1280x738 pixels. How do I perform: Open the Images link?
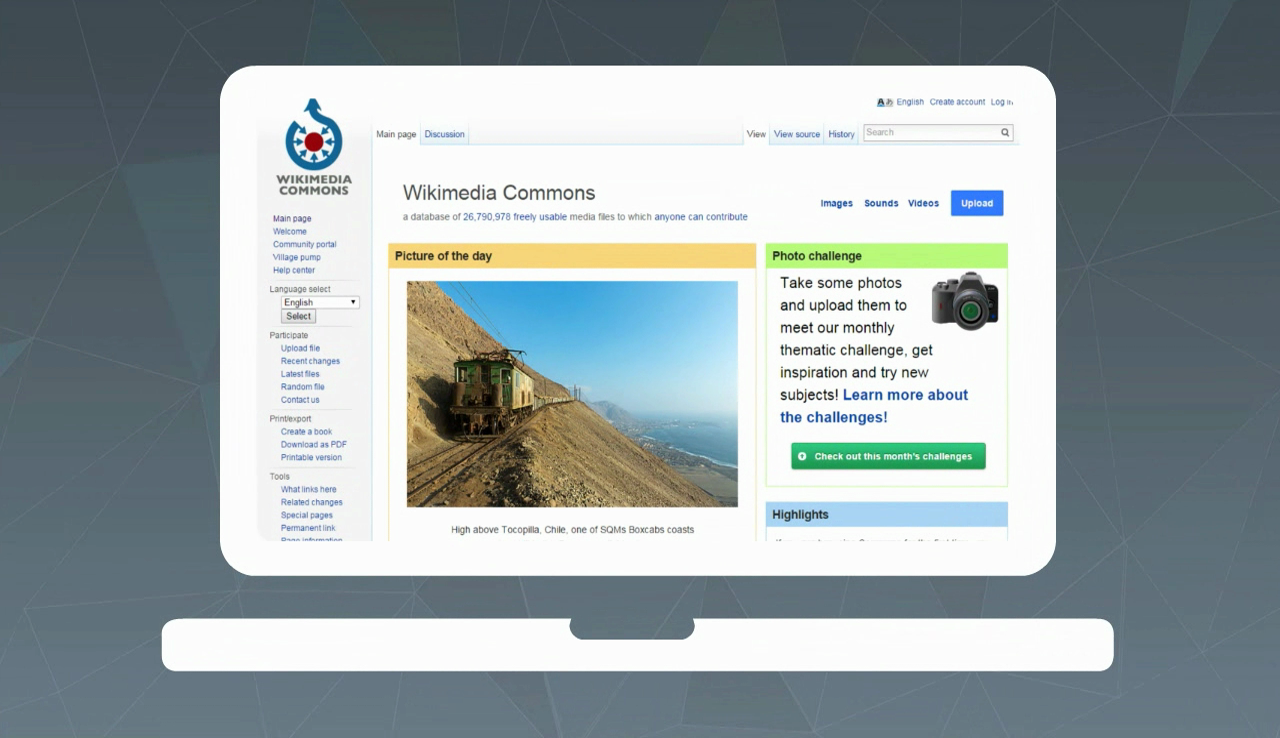836,203
